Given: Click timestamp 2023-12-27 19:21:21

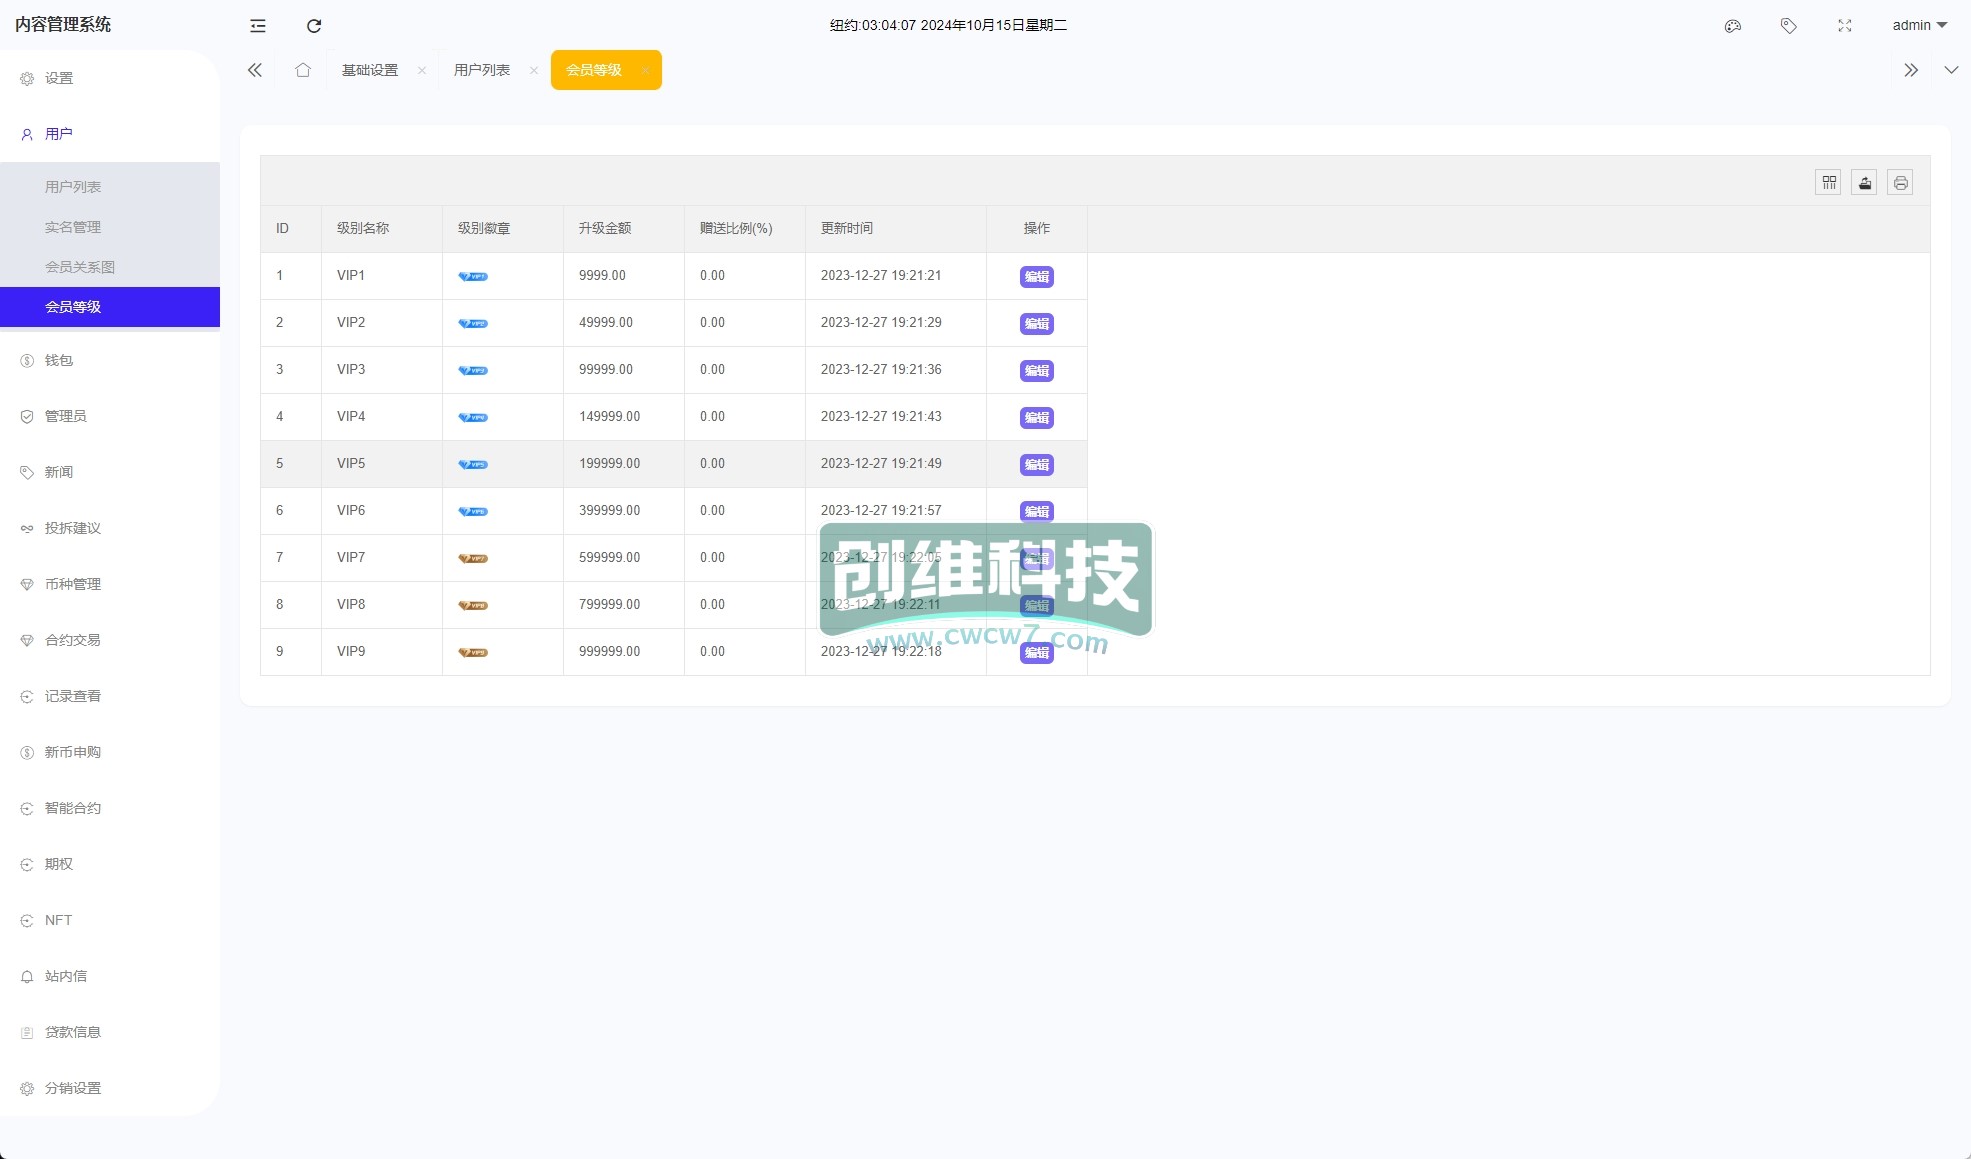Looking at the screenshot, I should pyautogui.click(x=881, y=276).
